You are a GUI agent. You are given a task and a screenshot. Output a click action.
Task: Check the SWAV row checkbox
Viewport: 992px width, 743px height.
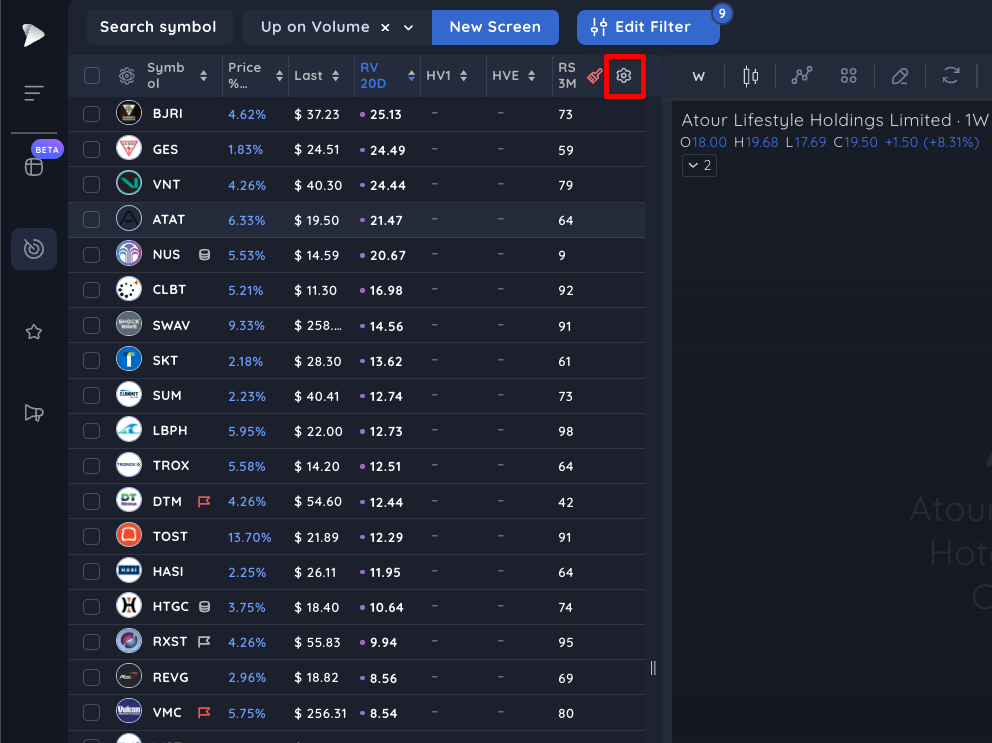(92, 325)
